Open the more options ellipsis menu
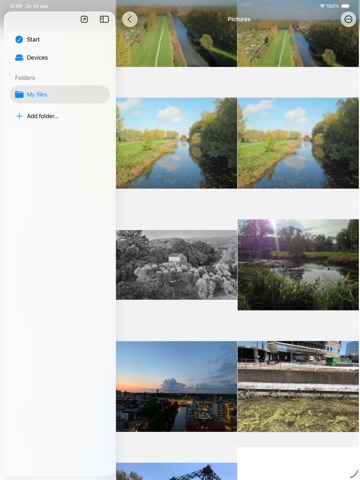Viewport: 360px width, 480px height. pos(348,19)
